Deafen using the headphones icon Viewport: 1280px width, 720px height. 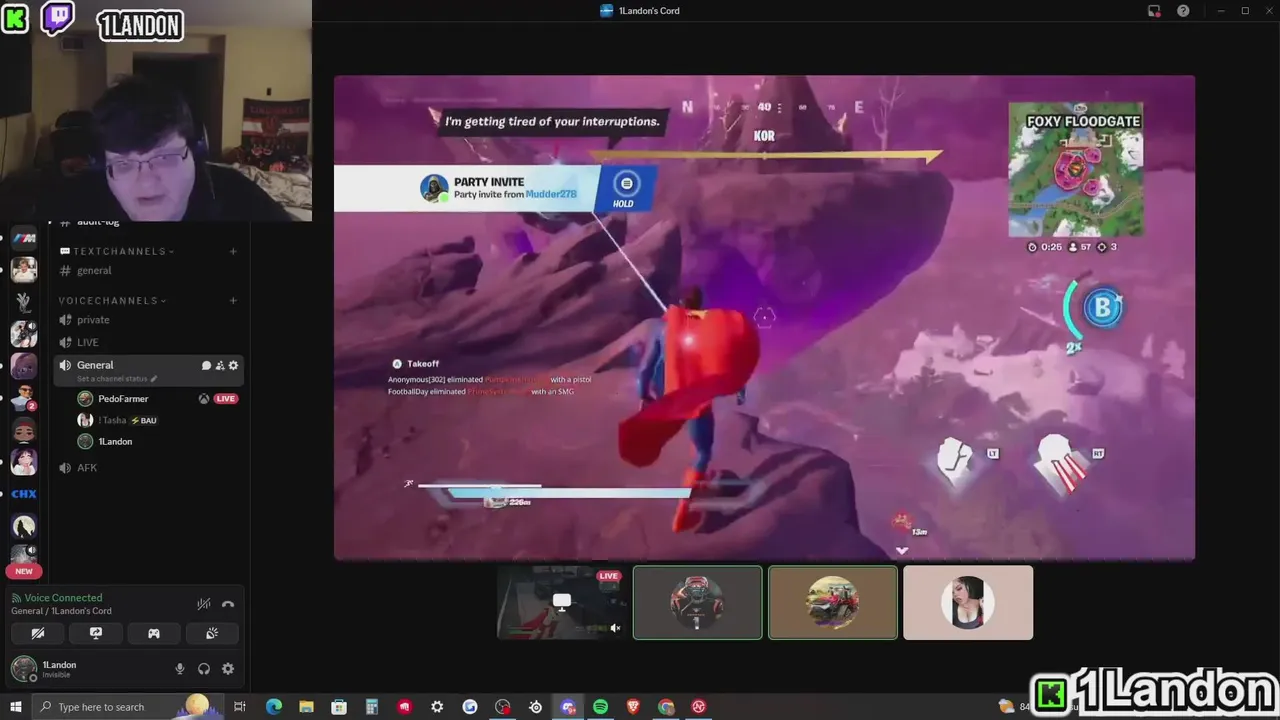[x=204, y=669]
